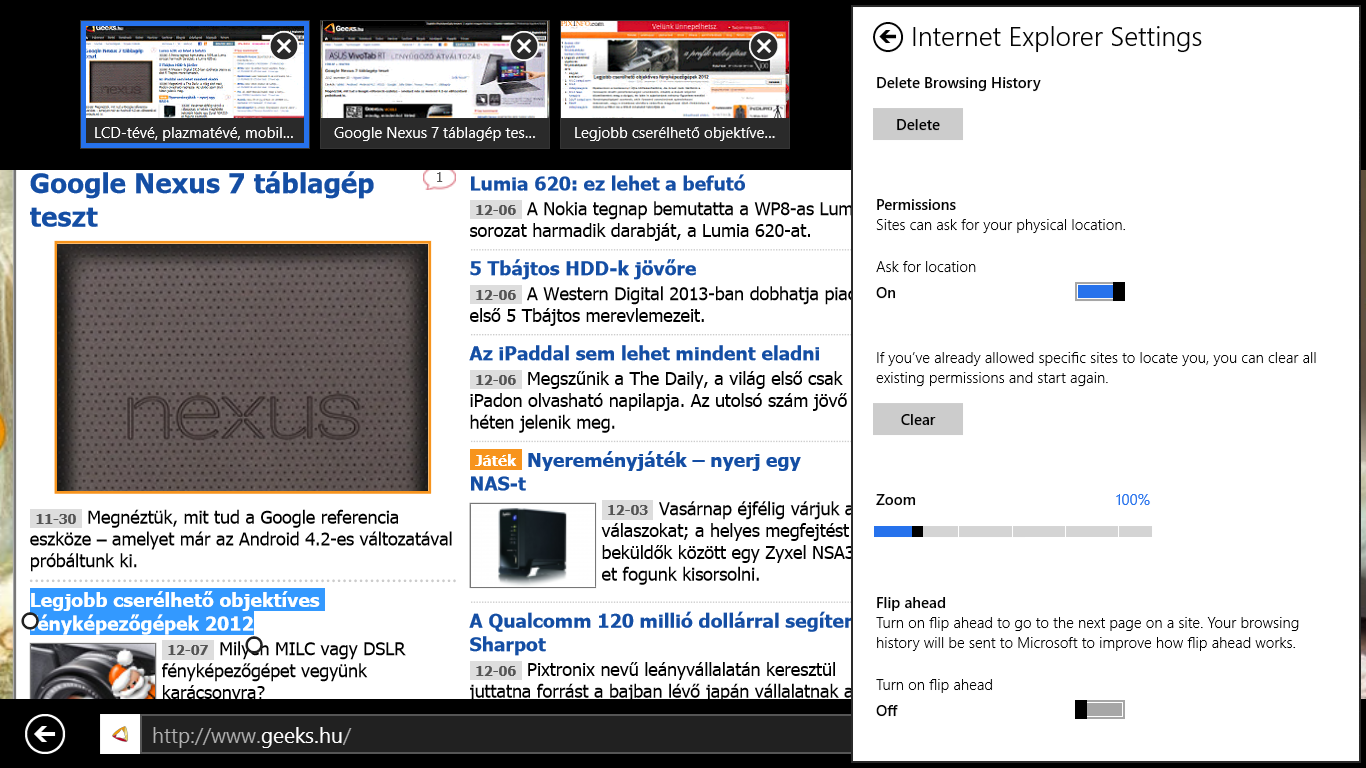1366x768 pixels.
Task: Click the orange Játék category badge
Action: pos(495,461)
